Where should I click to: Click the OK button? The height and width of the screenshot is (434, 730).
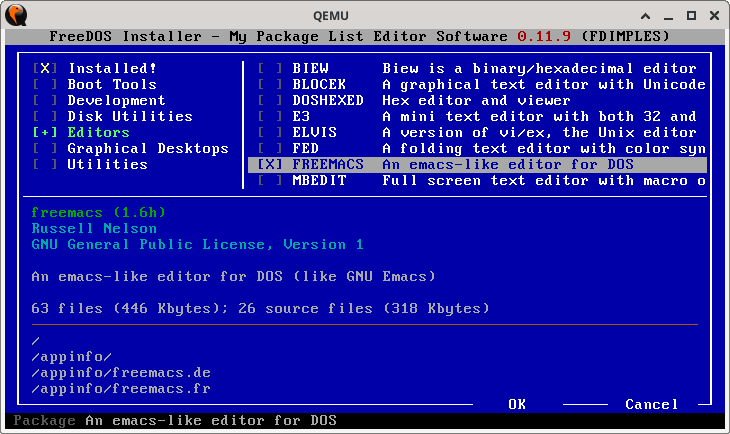(x=517, y=404)
